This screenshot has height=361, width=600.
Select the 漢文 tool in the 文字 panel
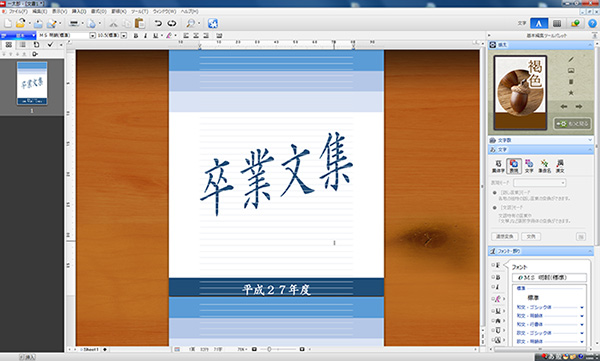coord(560,166)
